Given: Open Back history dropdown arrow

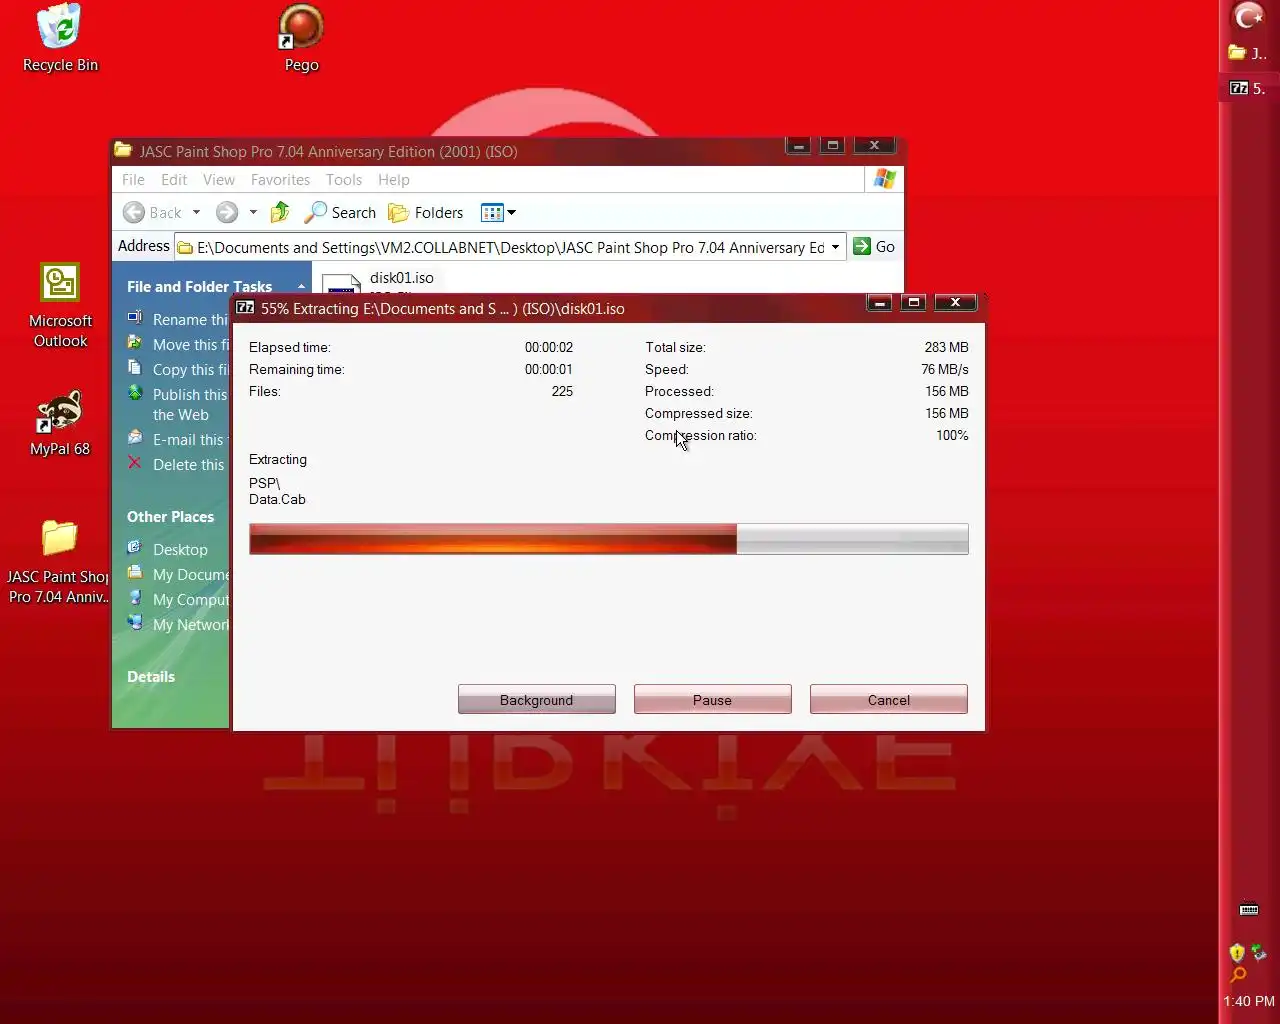Looking at the screenshot, I should pos(196,212).
